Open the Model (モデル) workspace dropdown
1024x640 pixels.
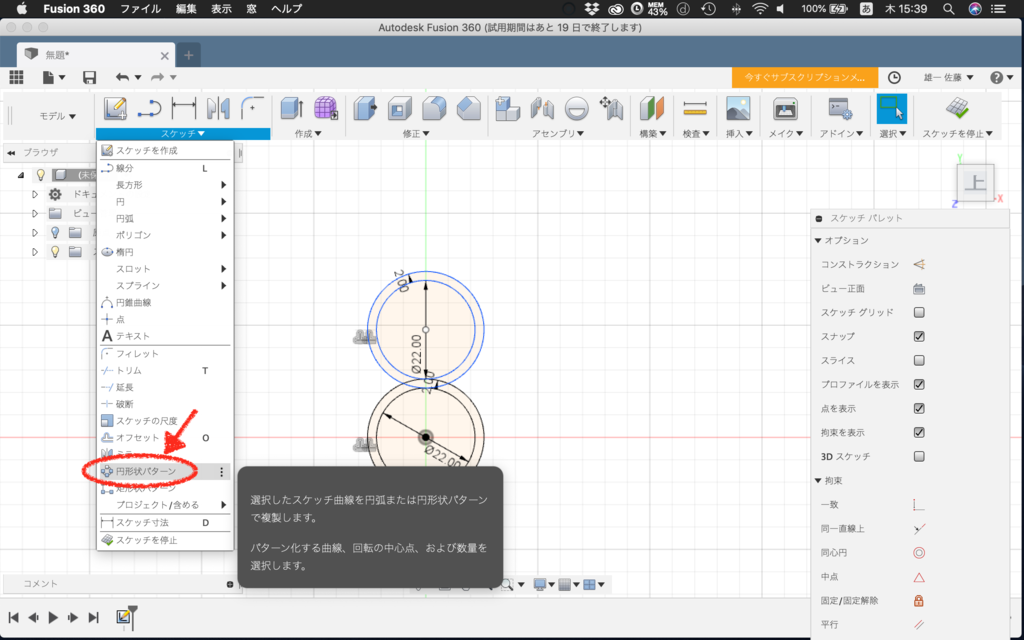pos(57,116)
